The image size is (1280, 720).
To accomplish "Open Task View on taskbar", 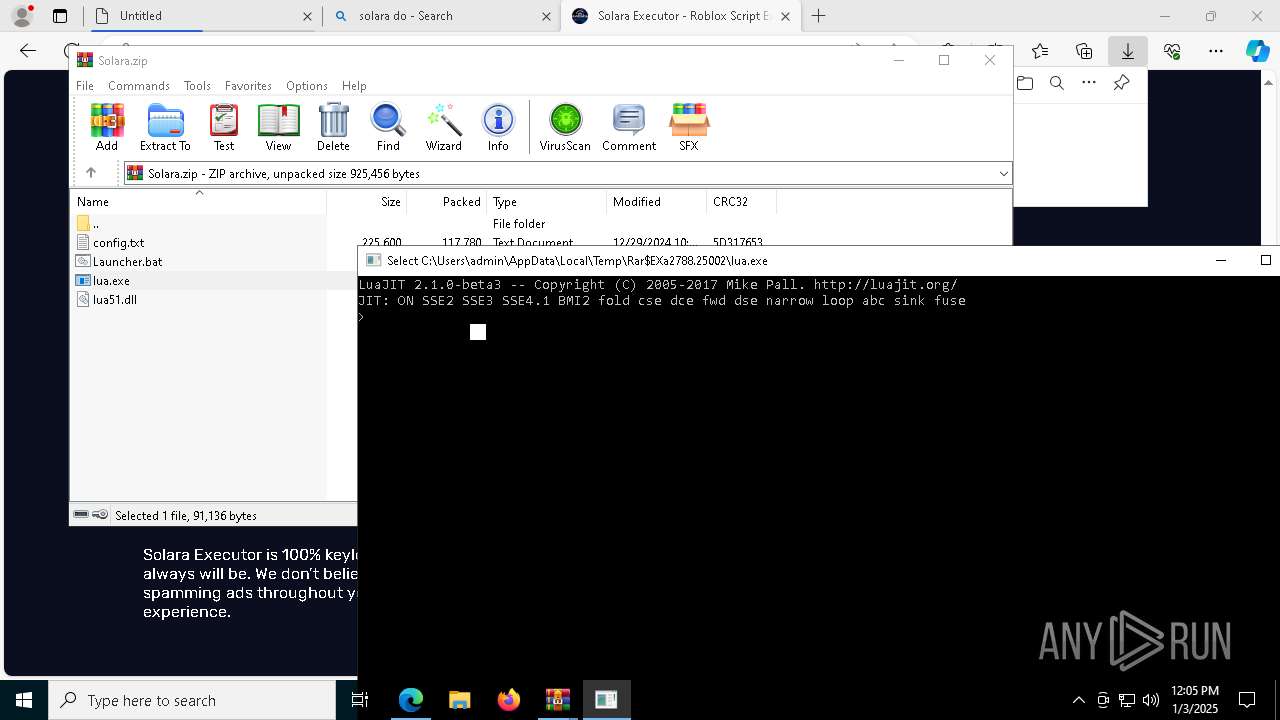I will (x=360, y=700).
